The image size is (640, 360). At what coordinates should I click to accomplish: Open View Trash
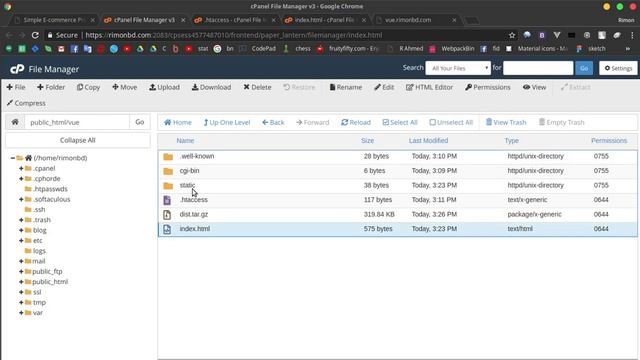[x=506, y=122]
